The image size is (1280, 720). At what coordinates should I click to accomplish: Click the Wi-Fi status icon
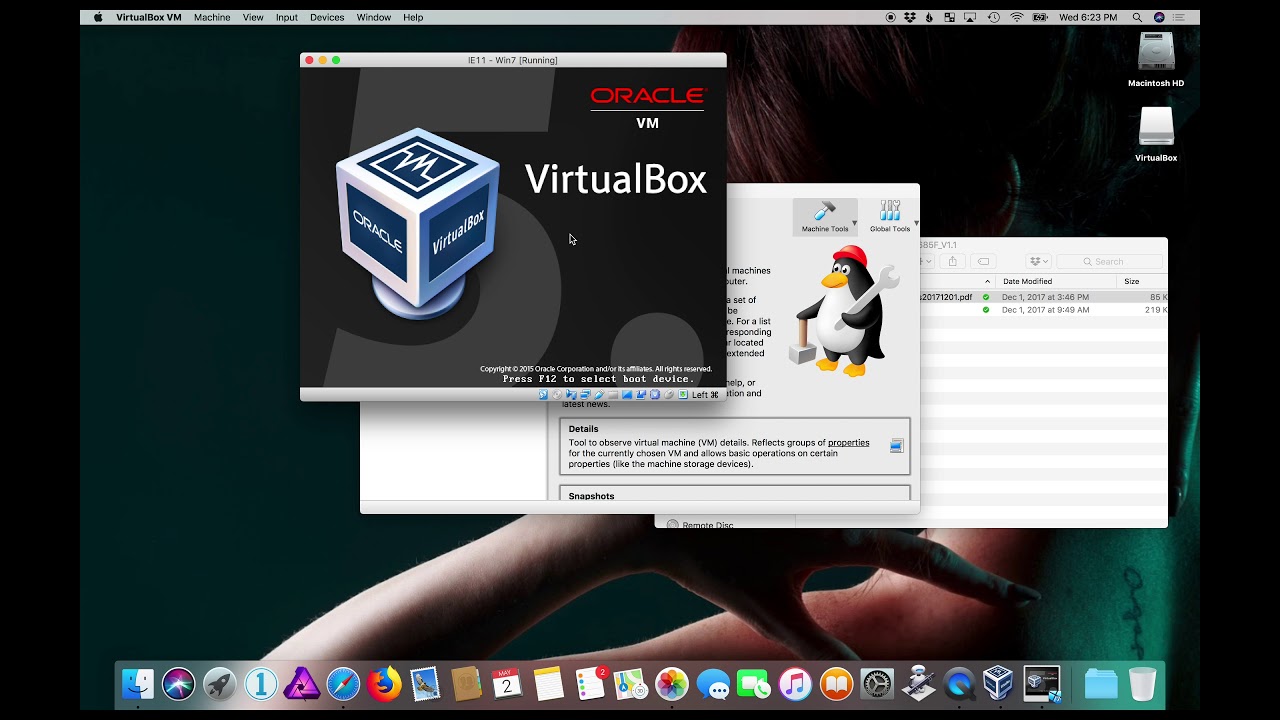coord(1017,17)
